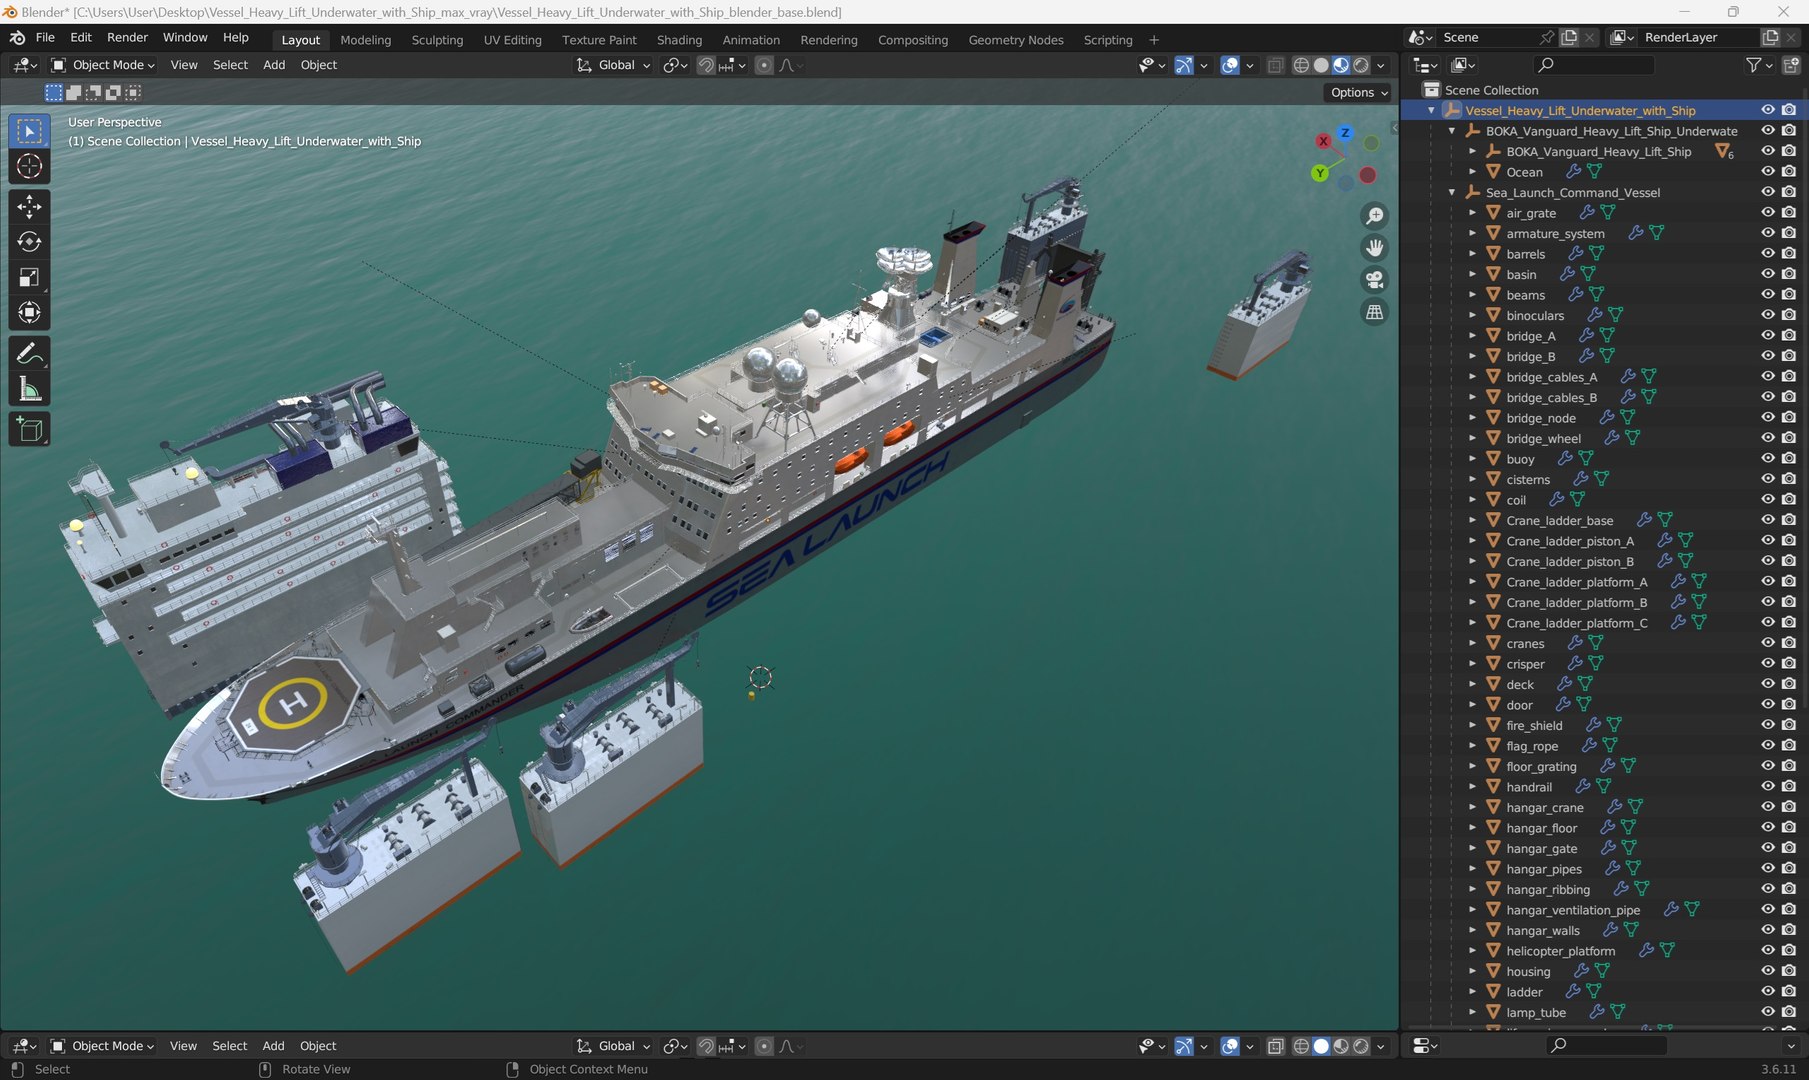Disable Sea_Launch_Command_Vessel in renders

(1789, 192)
